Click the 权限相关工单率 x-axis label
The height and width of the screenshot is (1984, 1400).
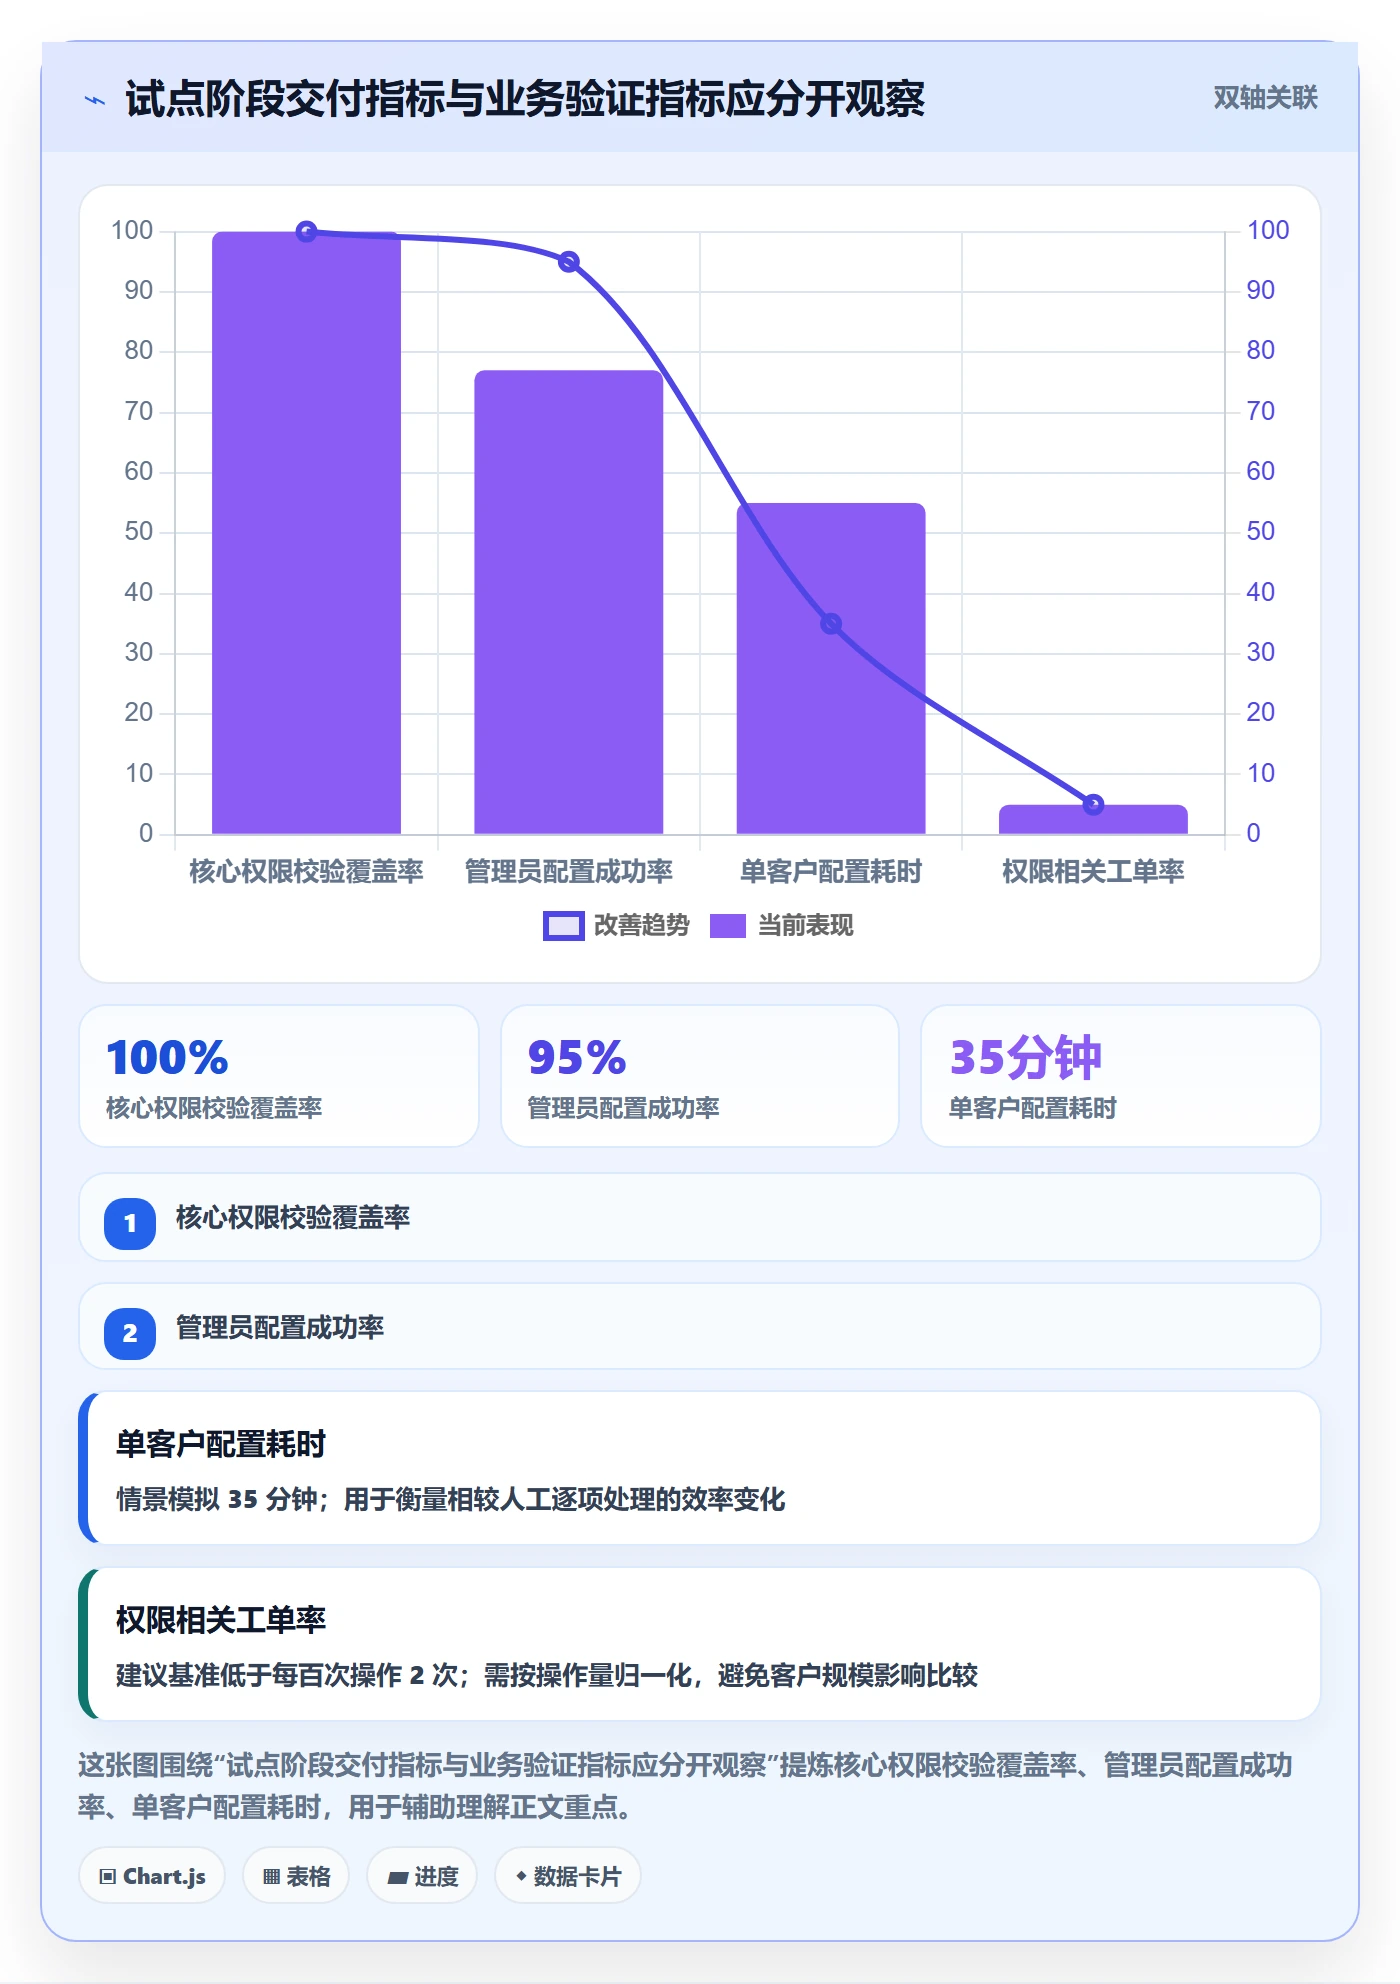click(1093, 872)
